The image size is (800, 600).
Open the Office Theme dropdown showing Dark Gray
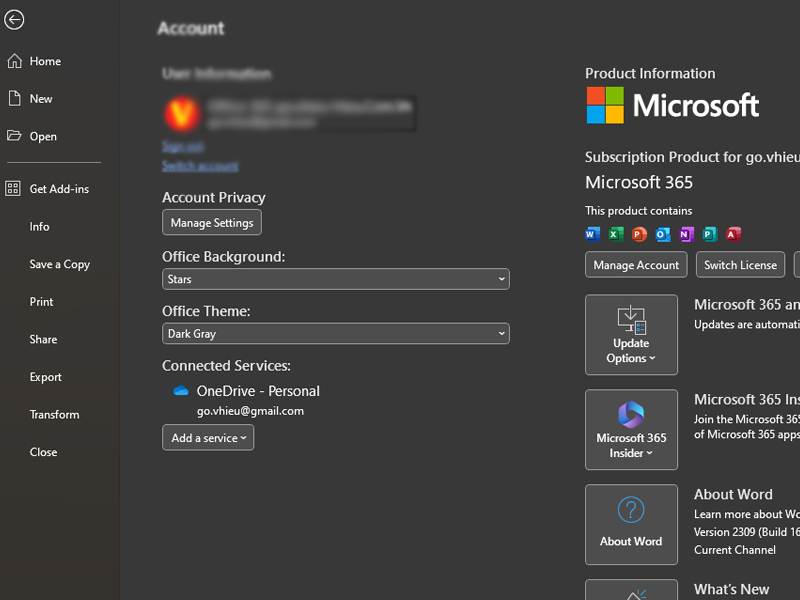[336, 334]
